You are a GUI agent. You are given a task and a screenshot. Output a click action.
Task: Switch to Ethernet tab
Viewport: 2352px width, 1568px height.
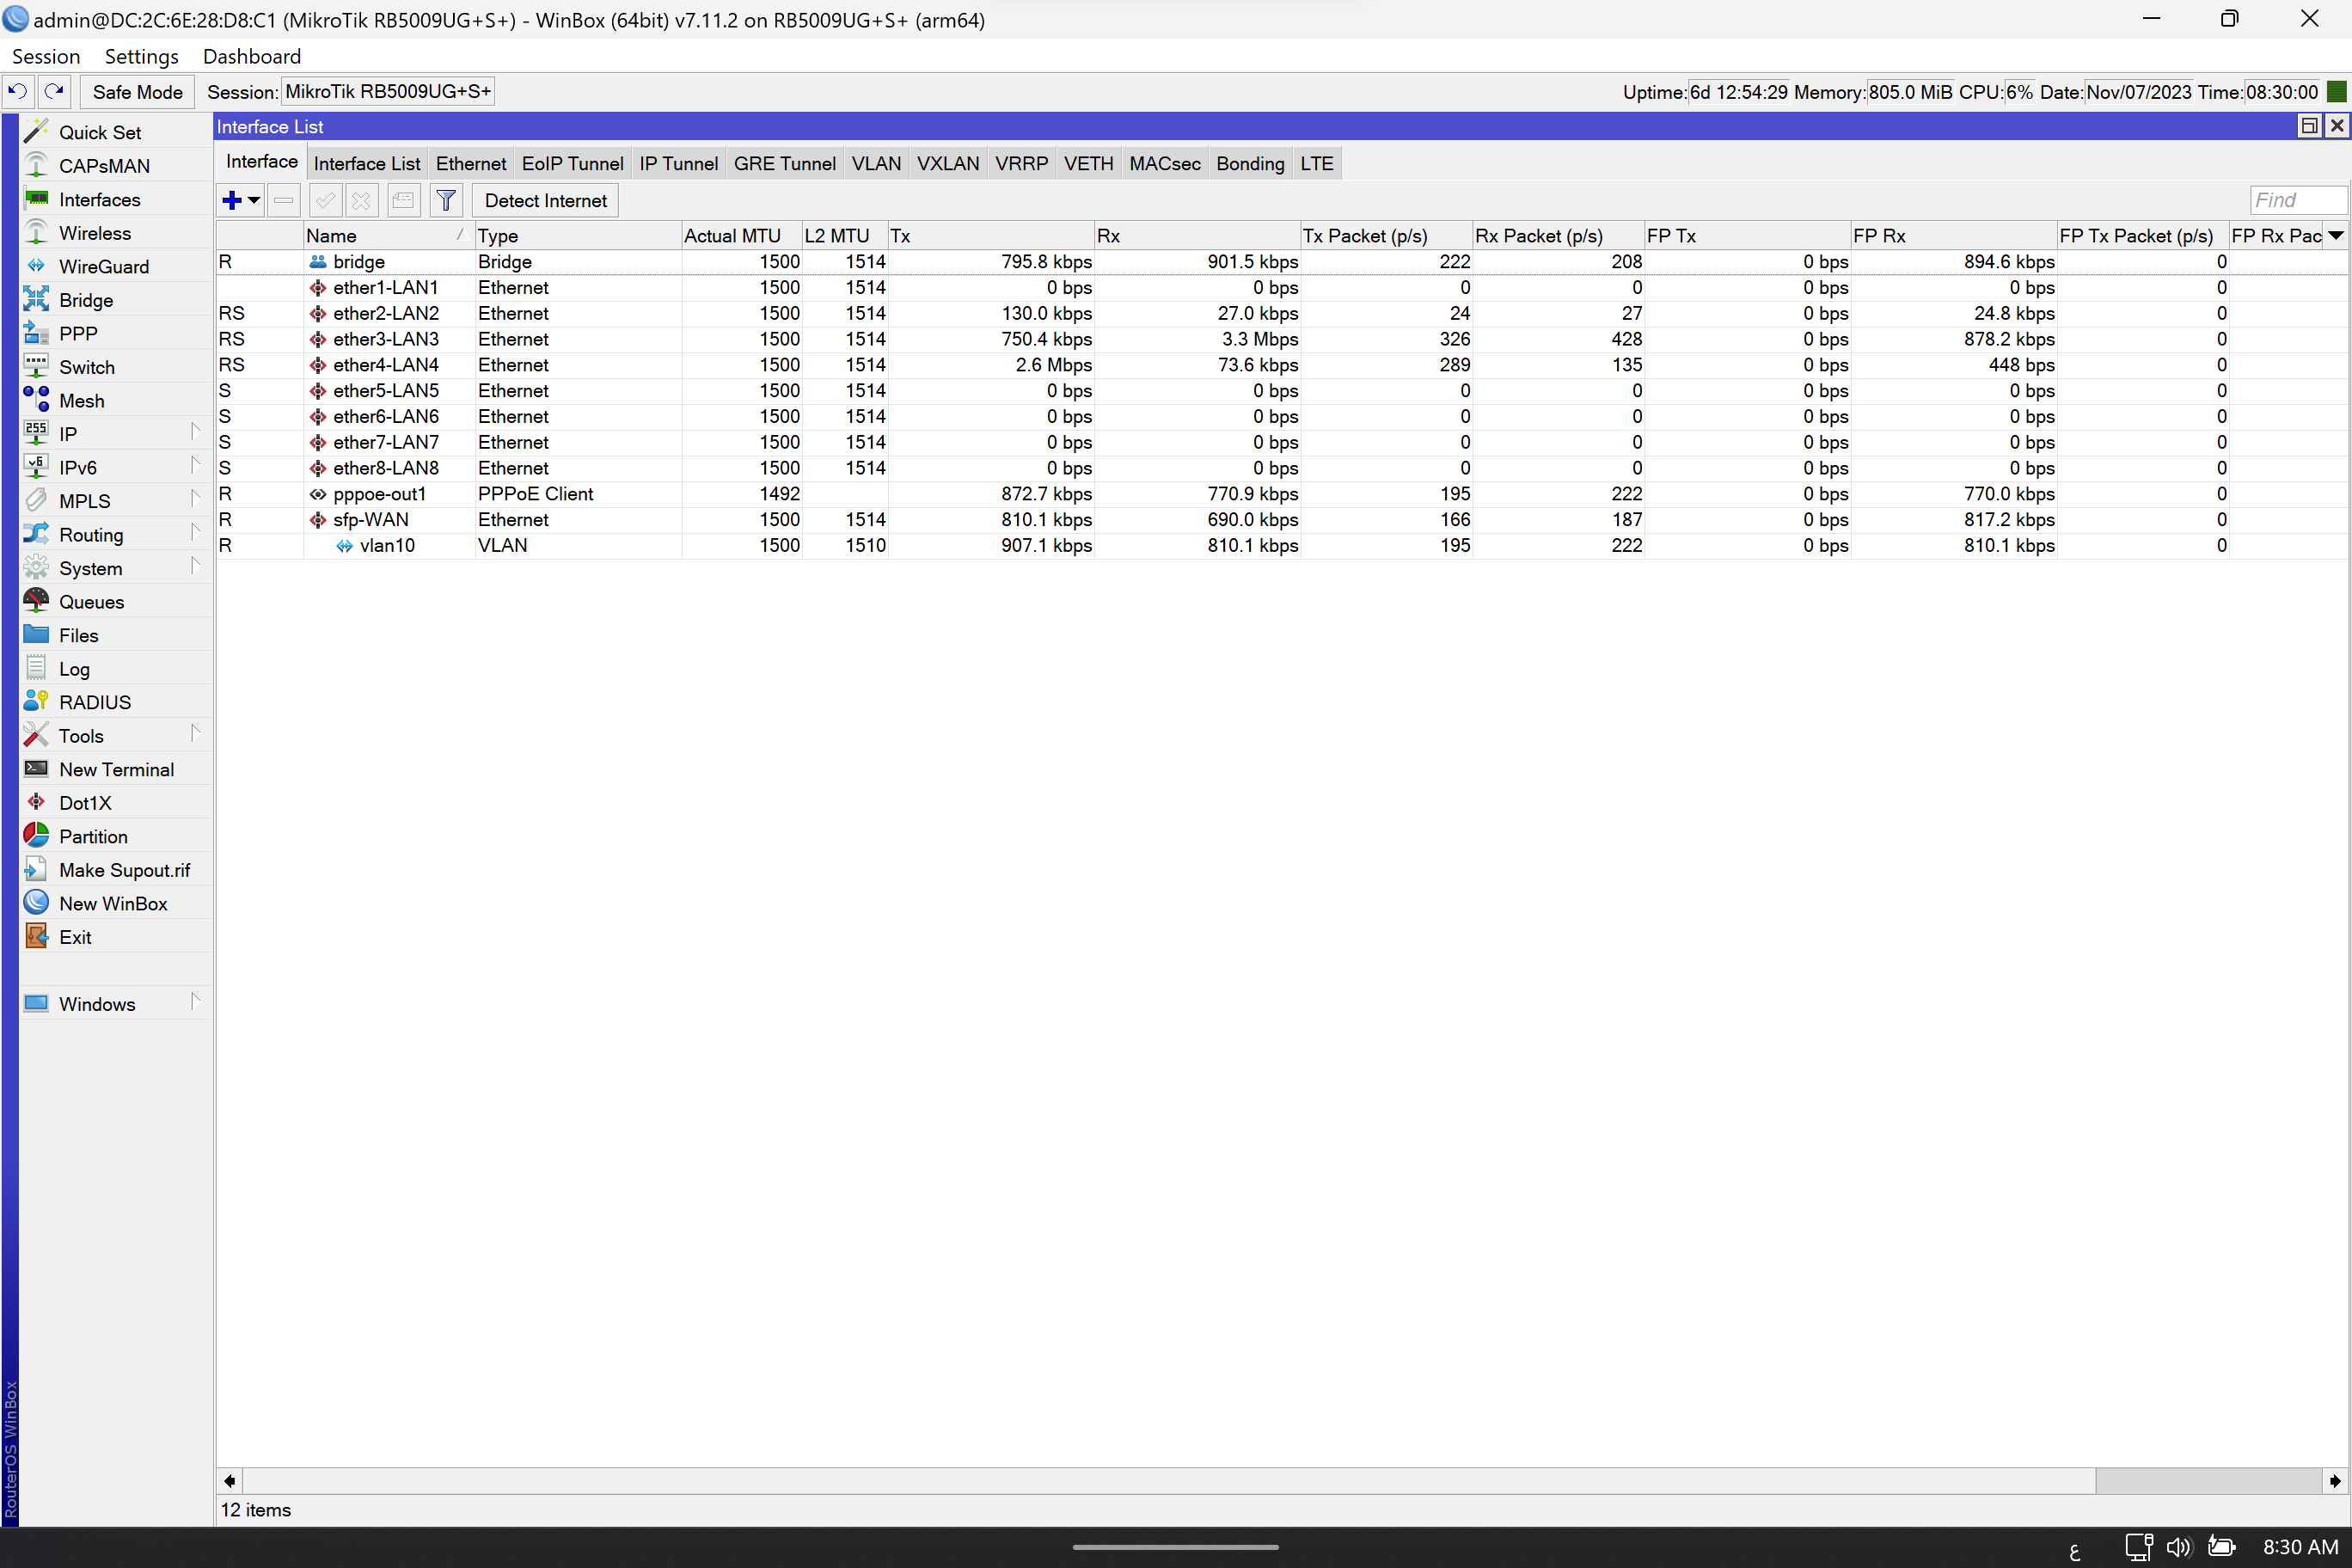pyautogui.click(x=470, y=163)
